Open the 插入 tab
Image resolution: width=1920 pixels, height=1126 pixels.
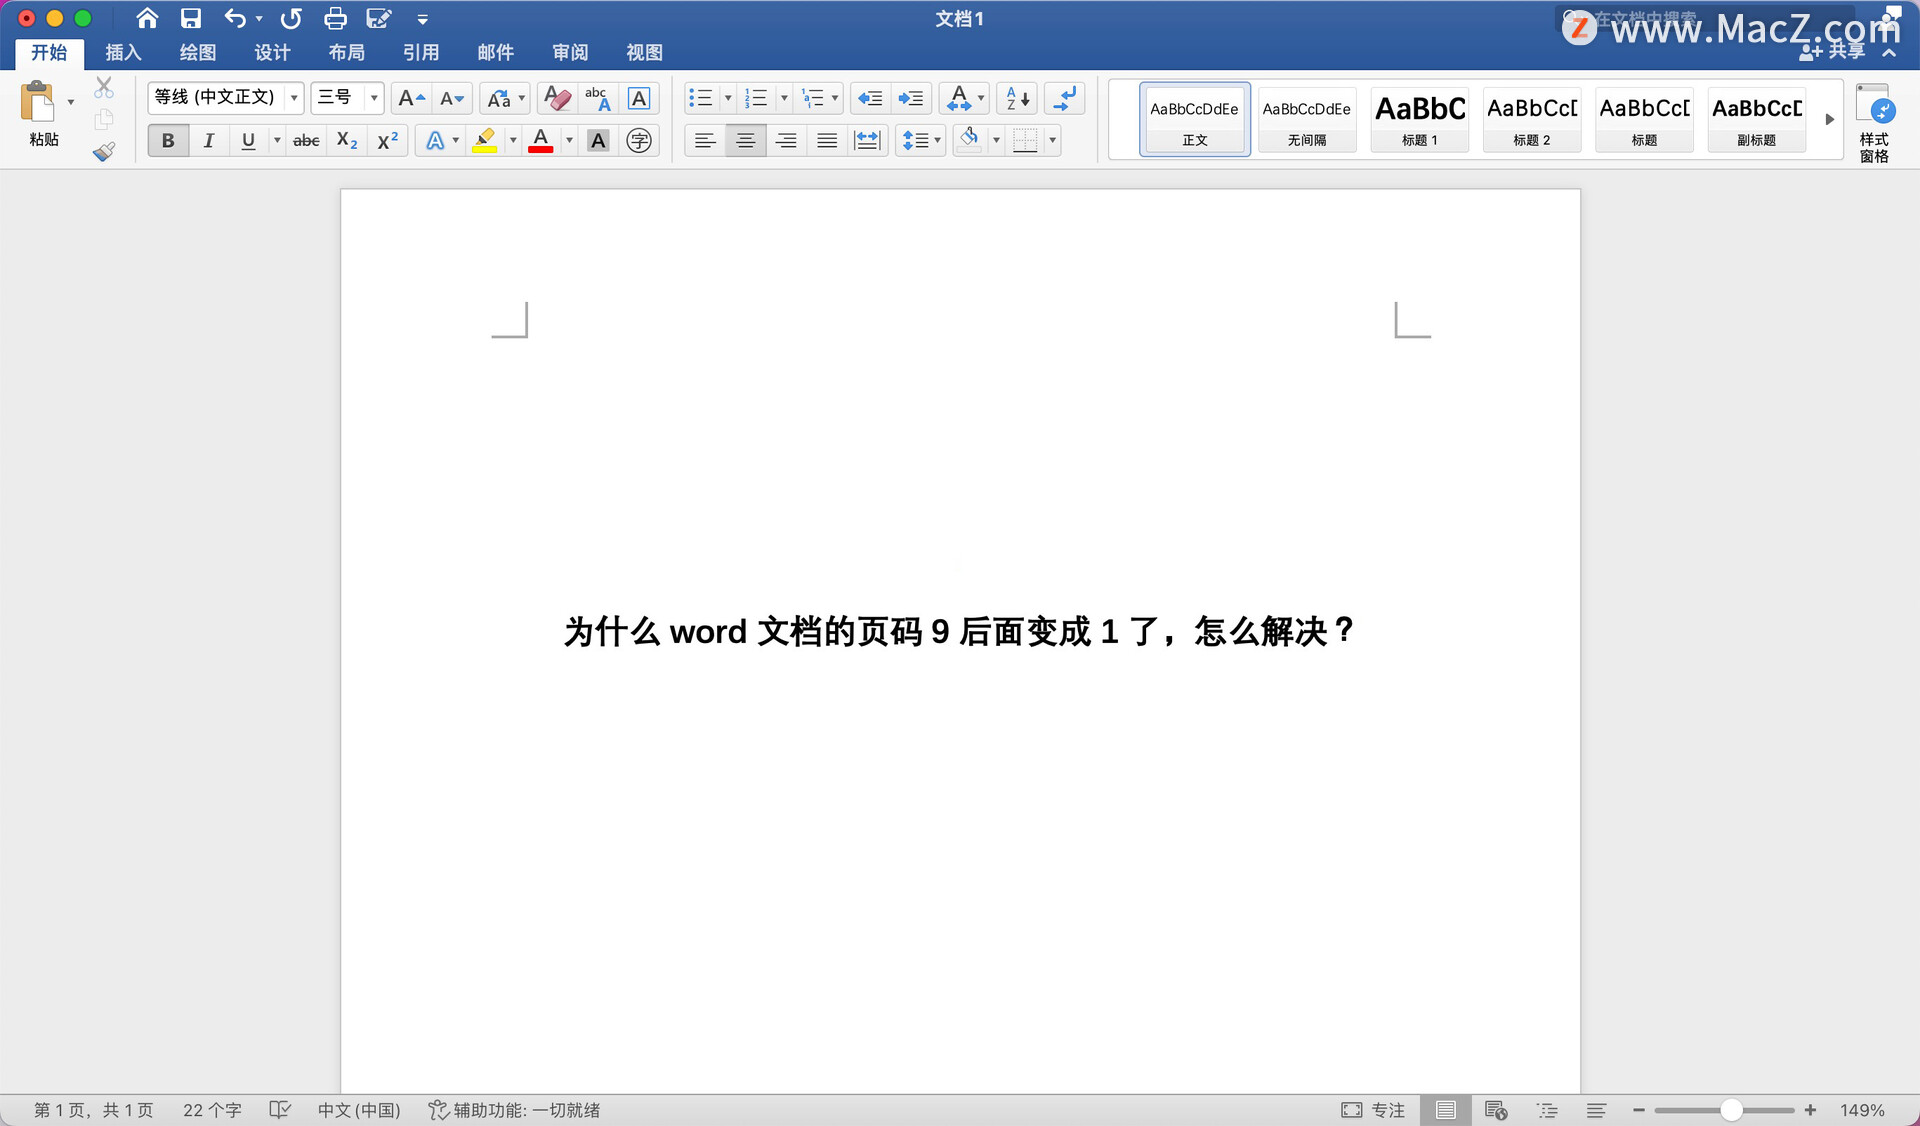(x=123, y=53)
